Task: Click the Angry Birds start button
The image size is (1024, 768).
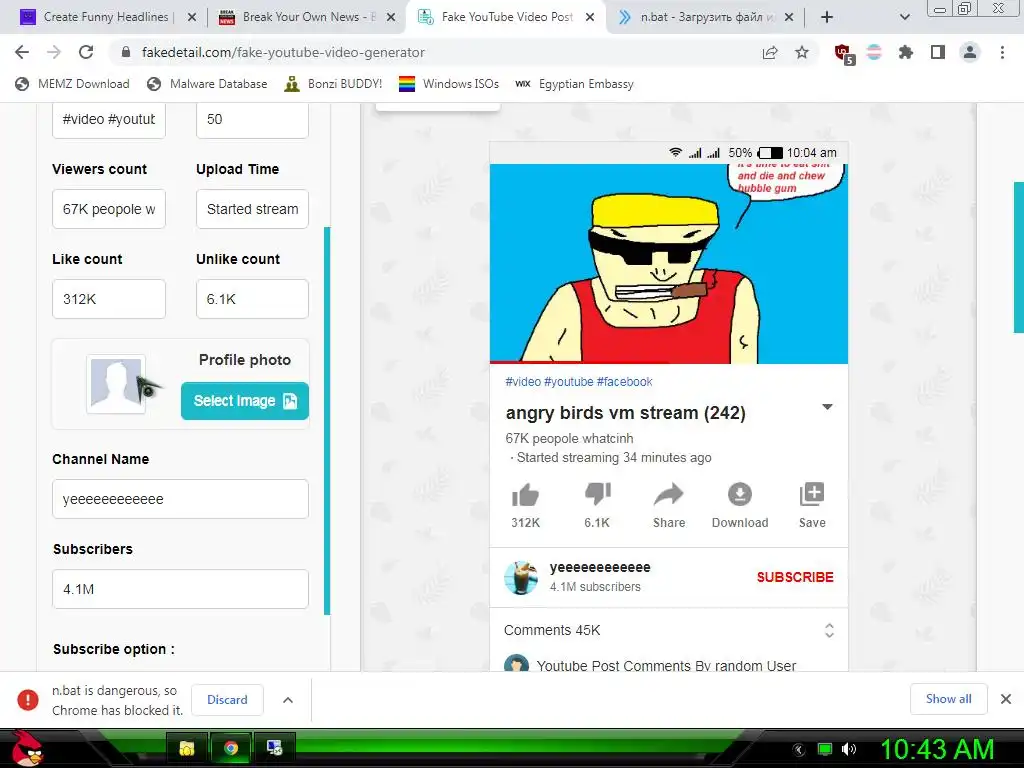Action: (27, 748)
